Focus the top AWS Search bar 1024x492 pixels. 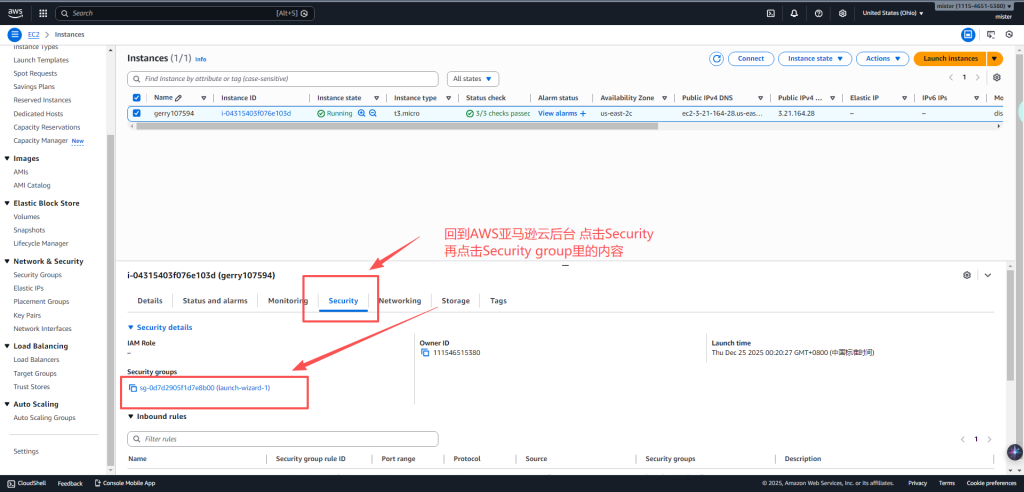pos(185,13)
